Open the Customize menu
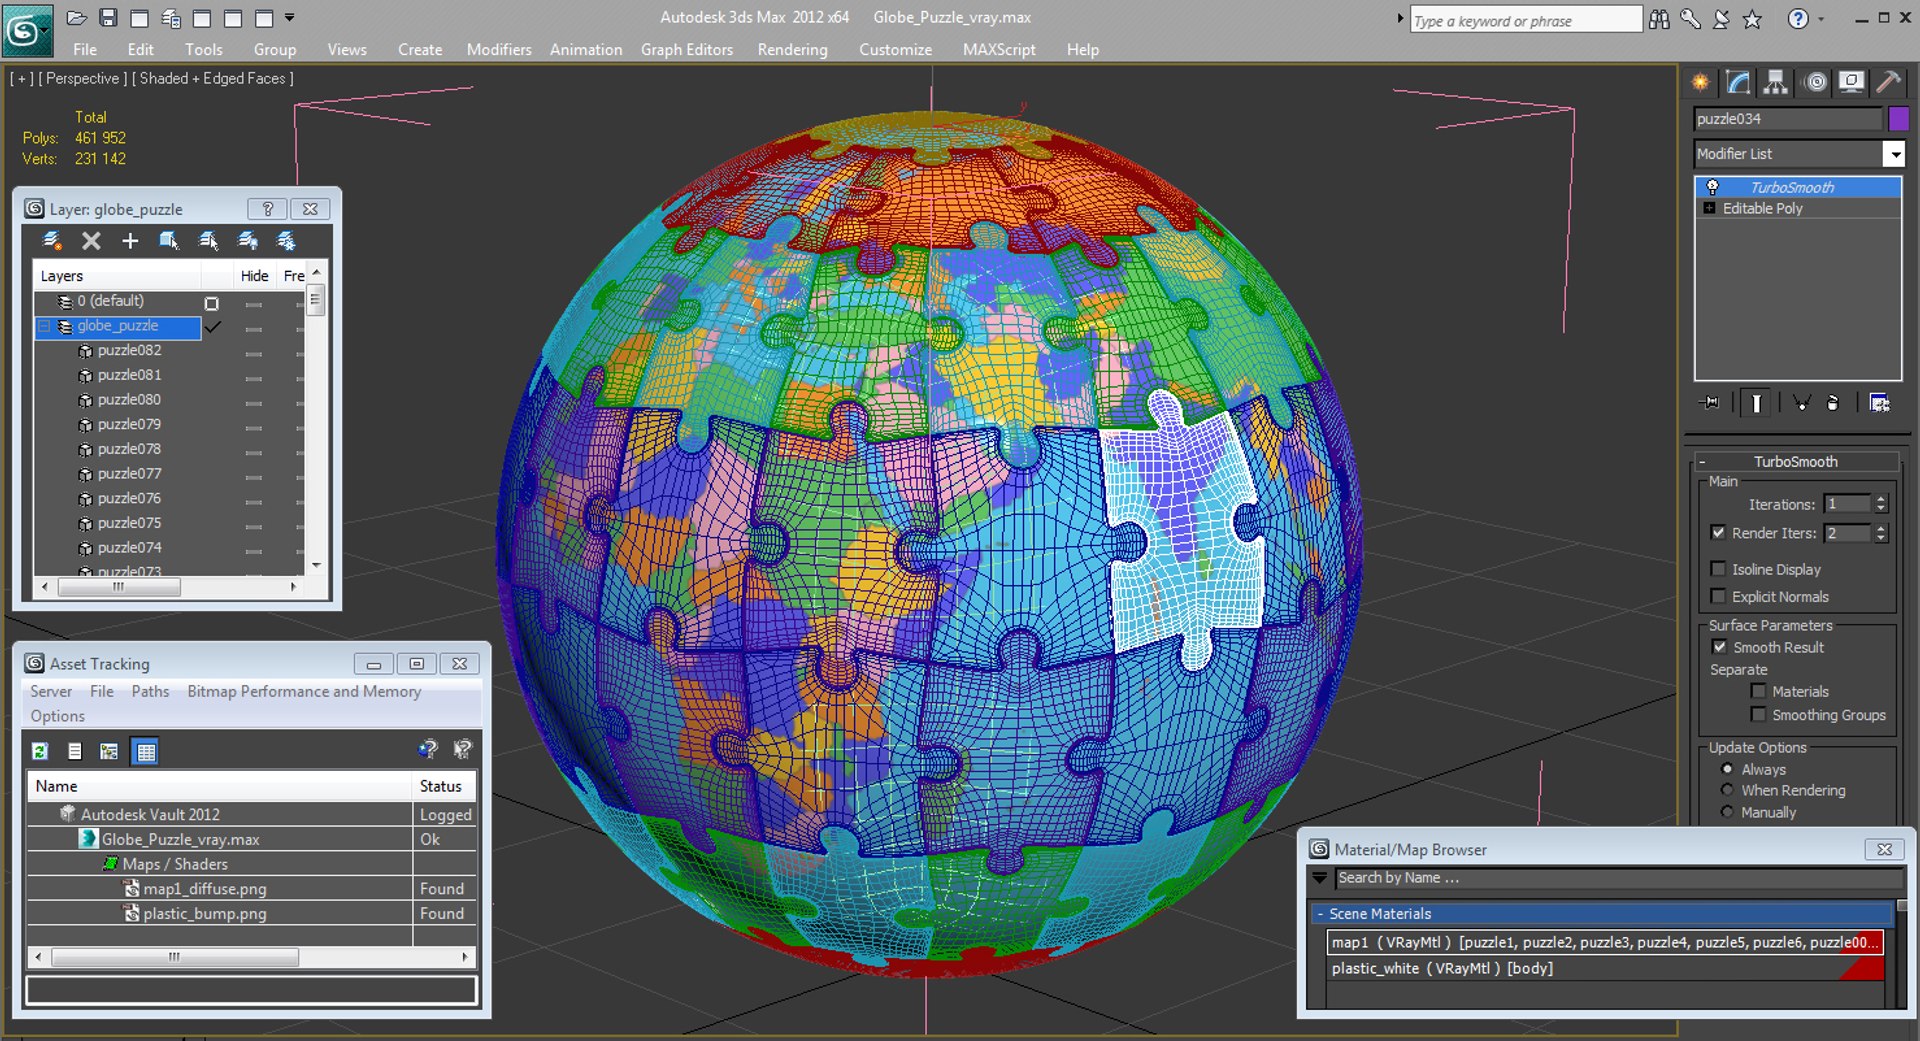This screenshot has height=1041, width=1920. click(895, 49)
